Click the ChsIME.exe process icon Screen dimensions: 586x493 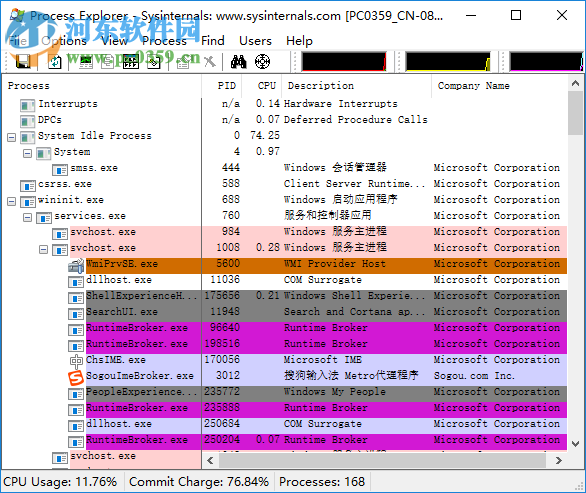click(76, 361)
